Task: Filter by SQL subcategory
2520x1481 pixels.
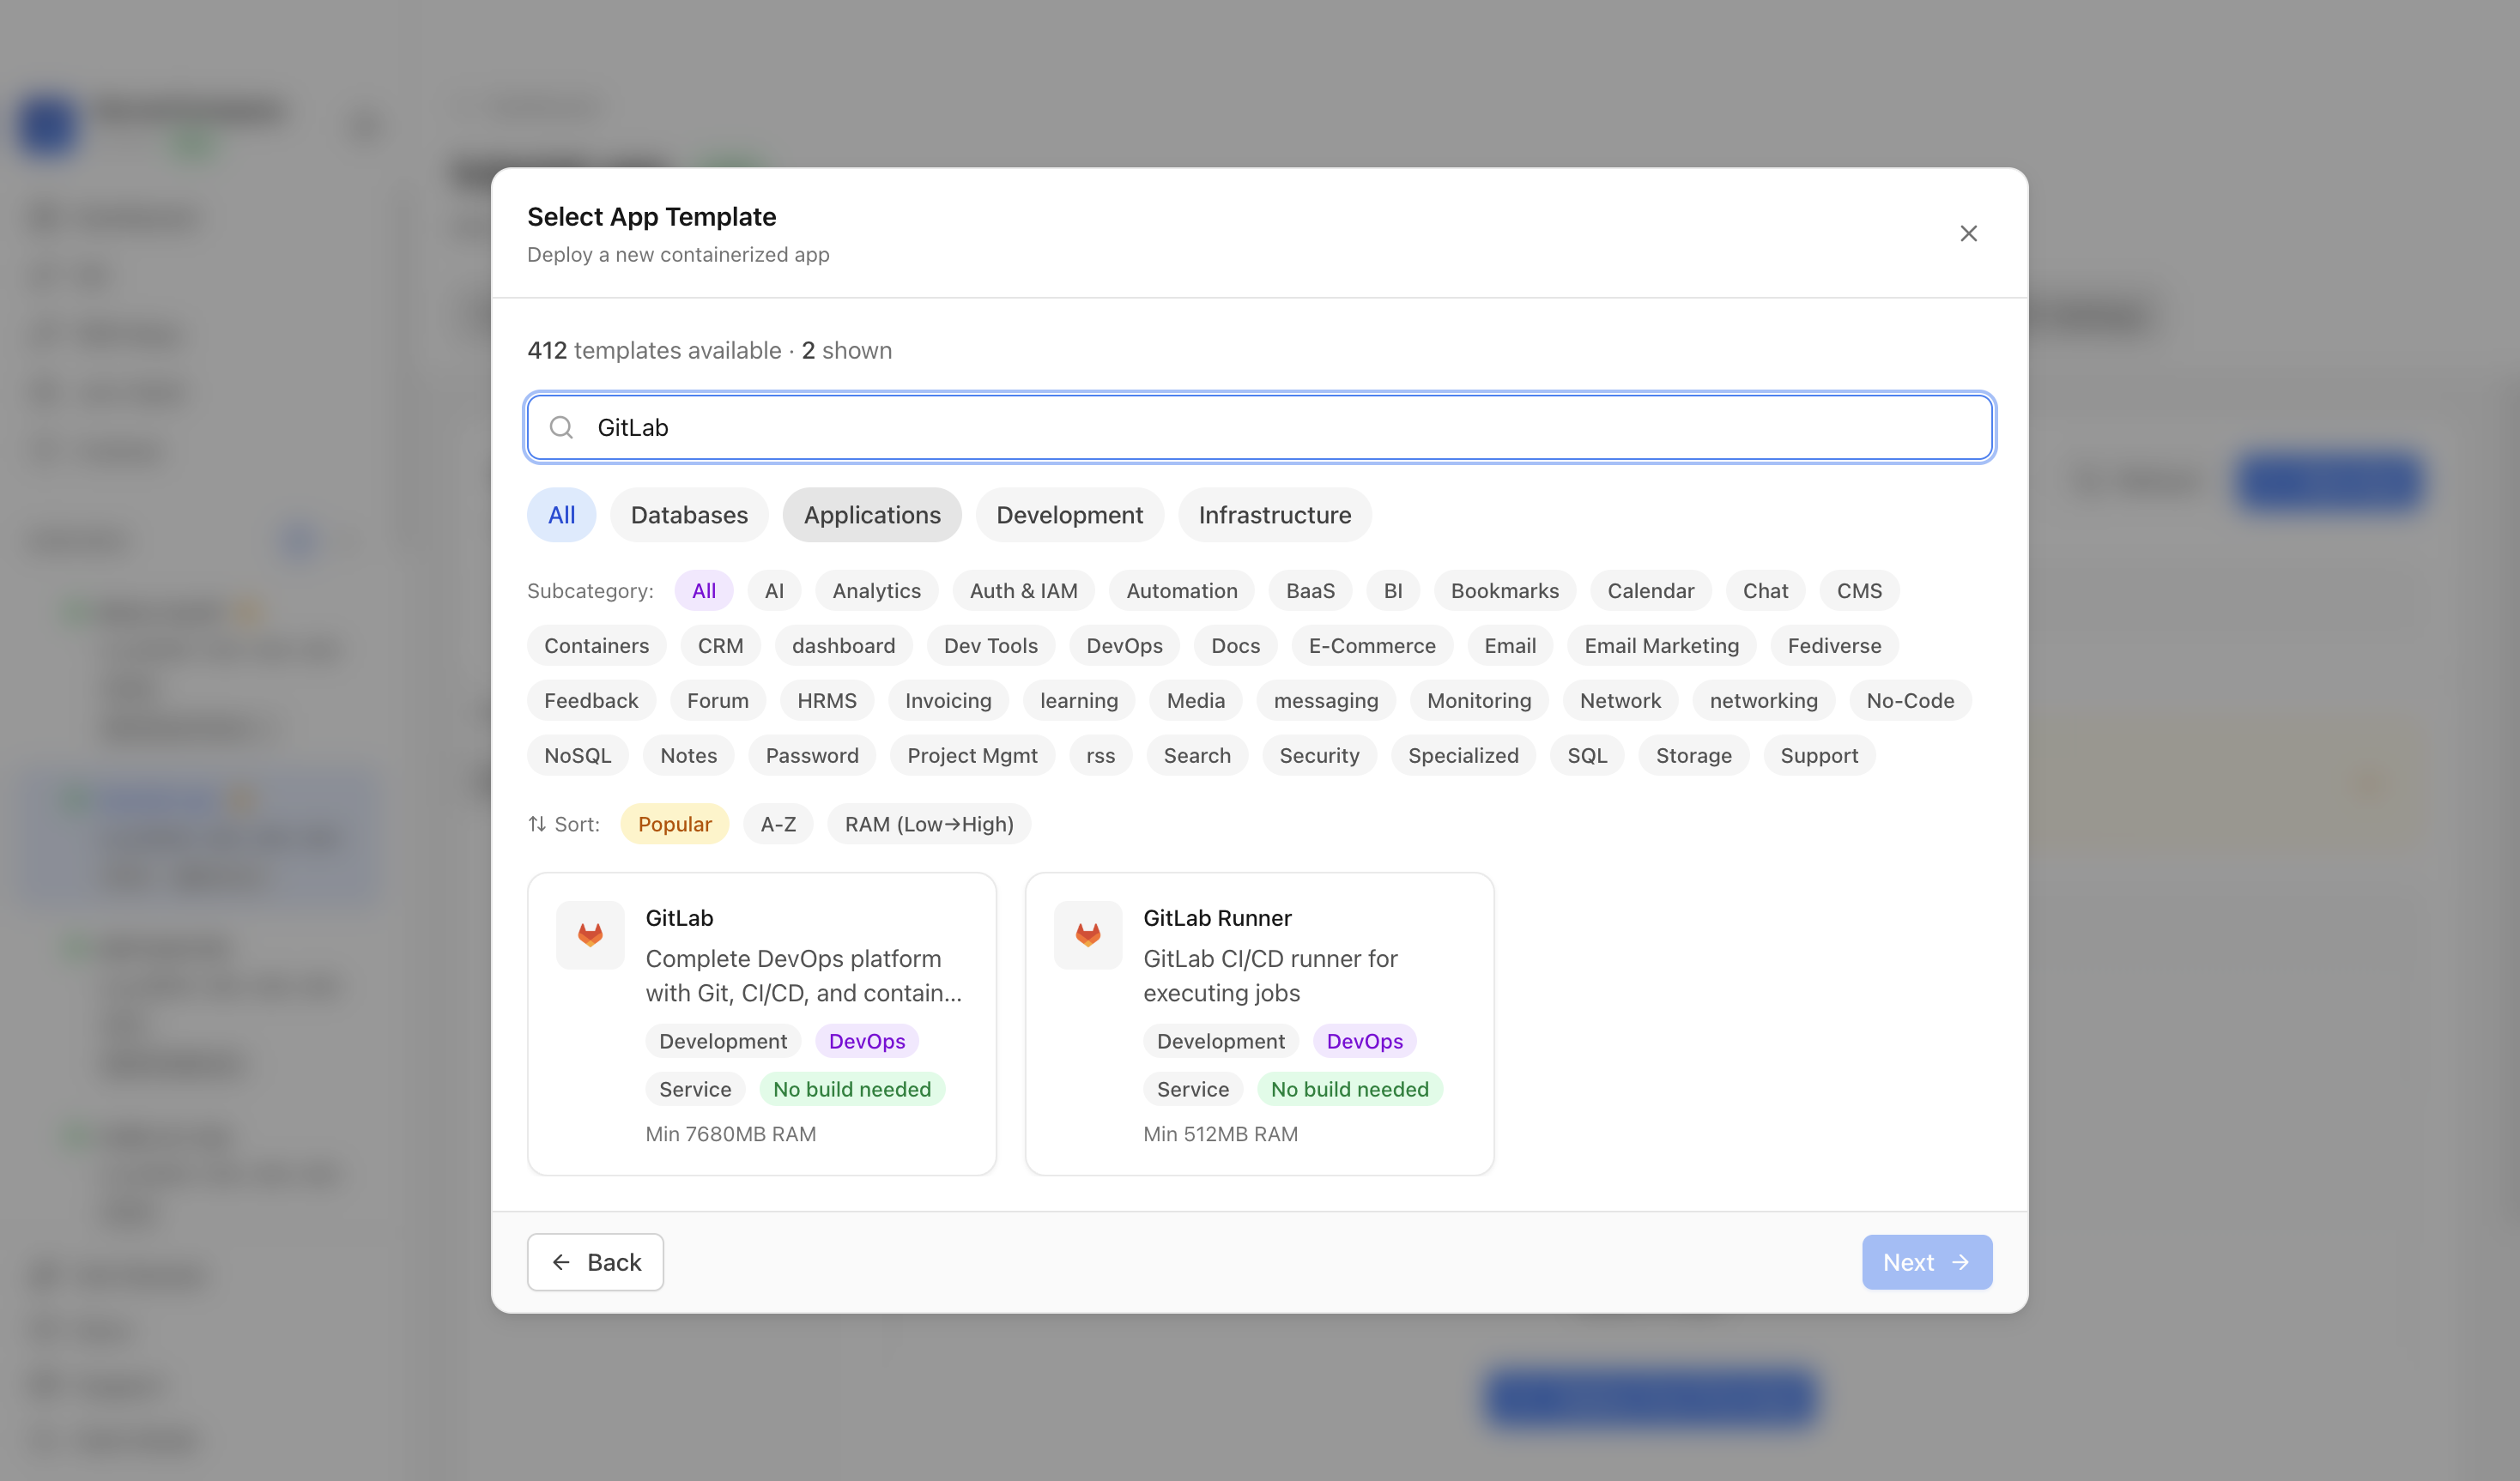Action: pyautogui.click(x=1587, y=756)
